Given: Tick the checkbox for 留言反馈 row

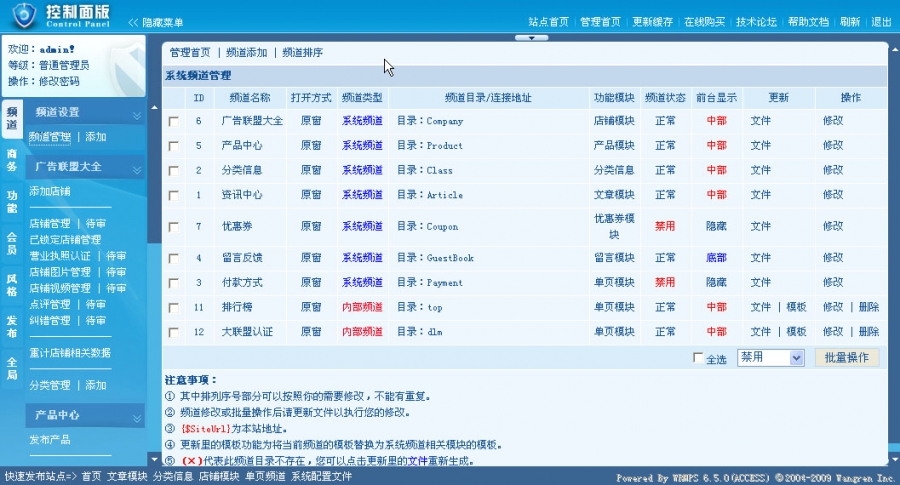Looking at the screenshot, I should (173, 258).
